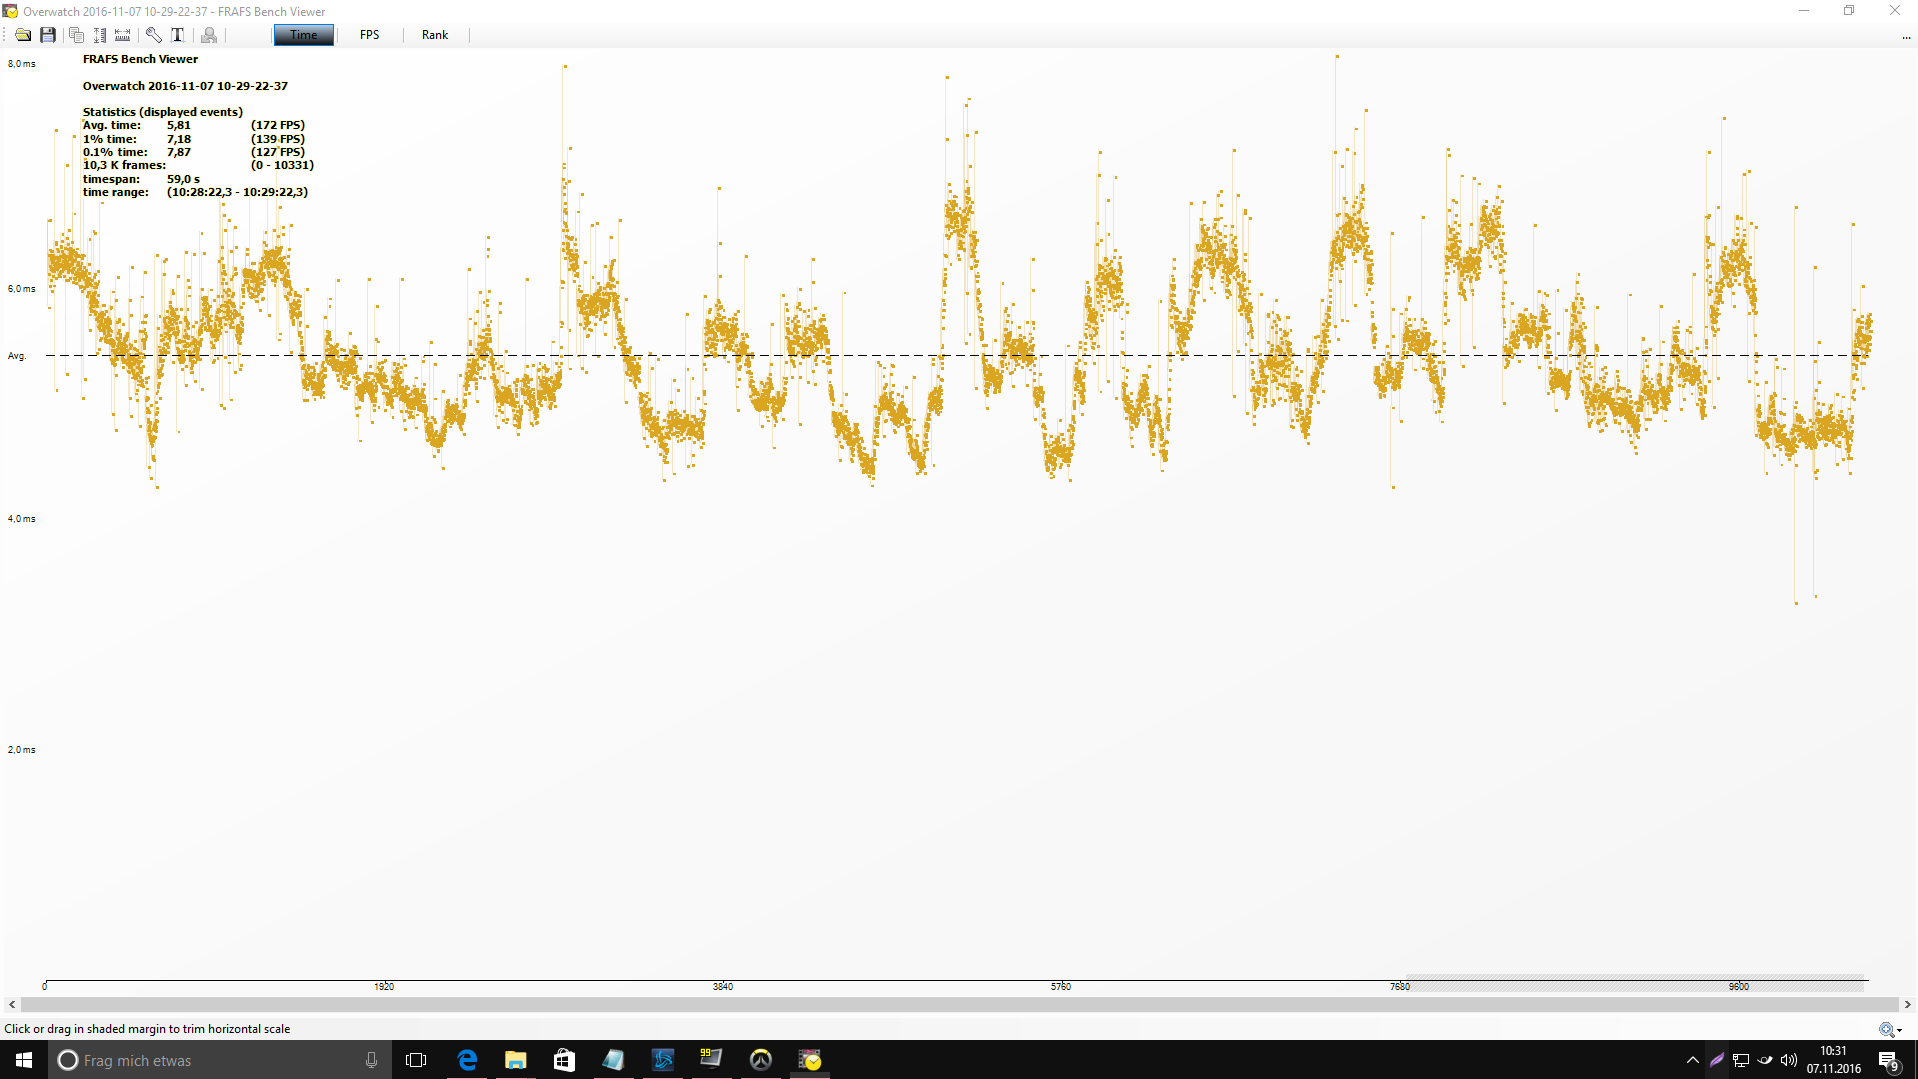Click the purple feather tray icon
Screen dimensions: 1918x1079
tap(1717, 1060)
